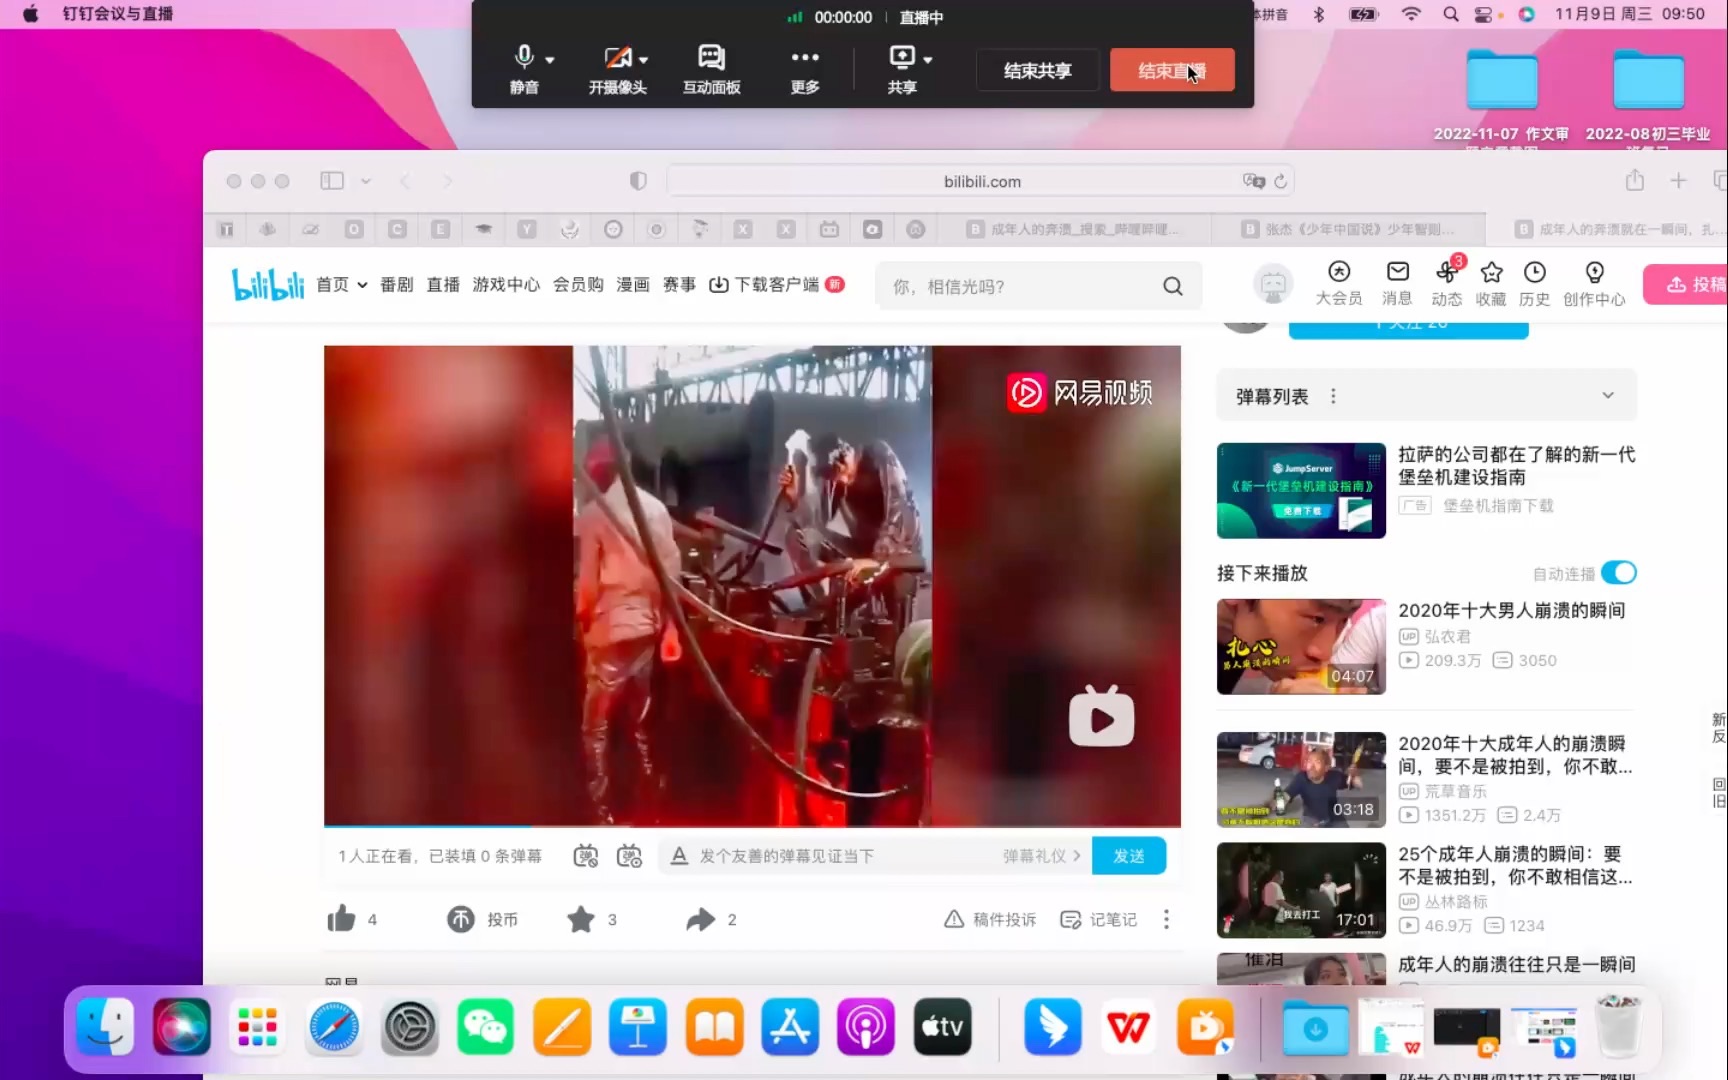The height and width of the screenshot is (1080, 1728).
Task: Open 番剧 navigation item
Action: (x=397, y=285)
